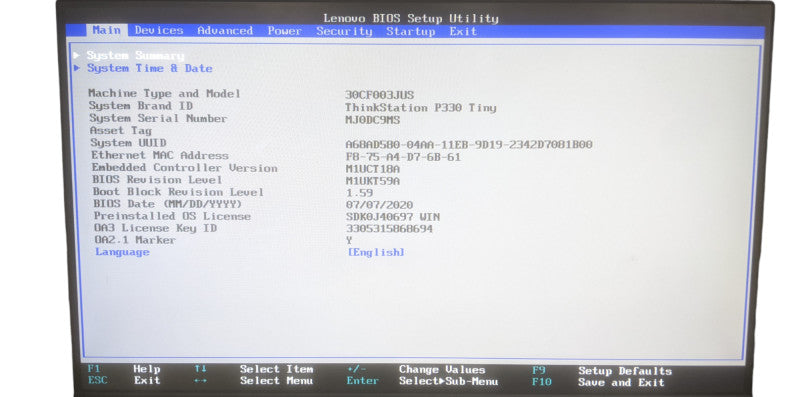Select the Language setting label
This screenshot has height=397, width=800.
pyautogui.click(x=122, y=252)
